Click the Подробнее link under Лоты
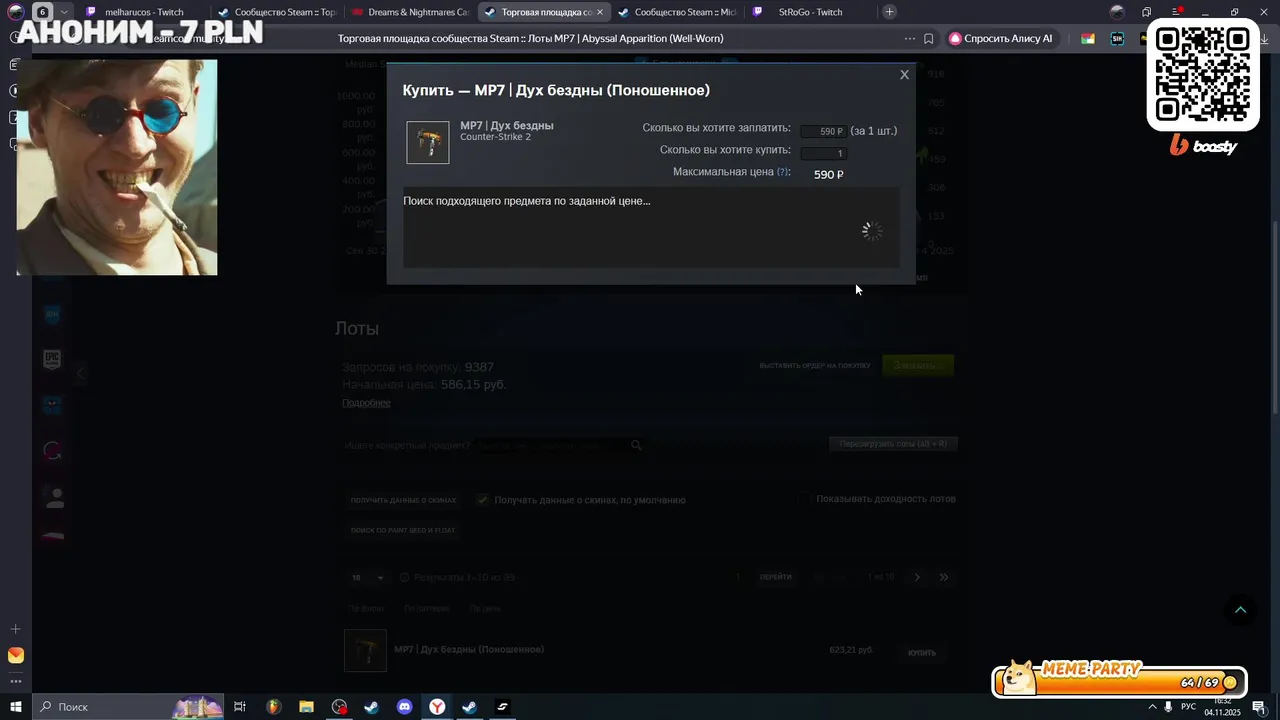1280x720 pixels. point(366,403)
